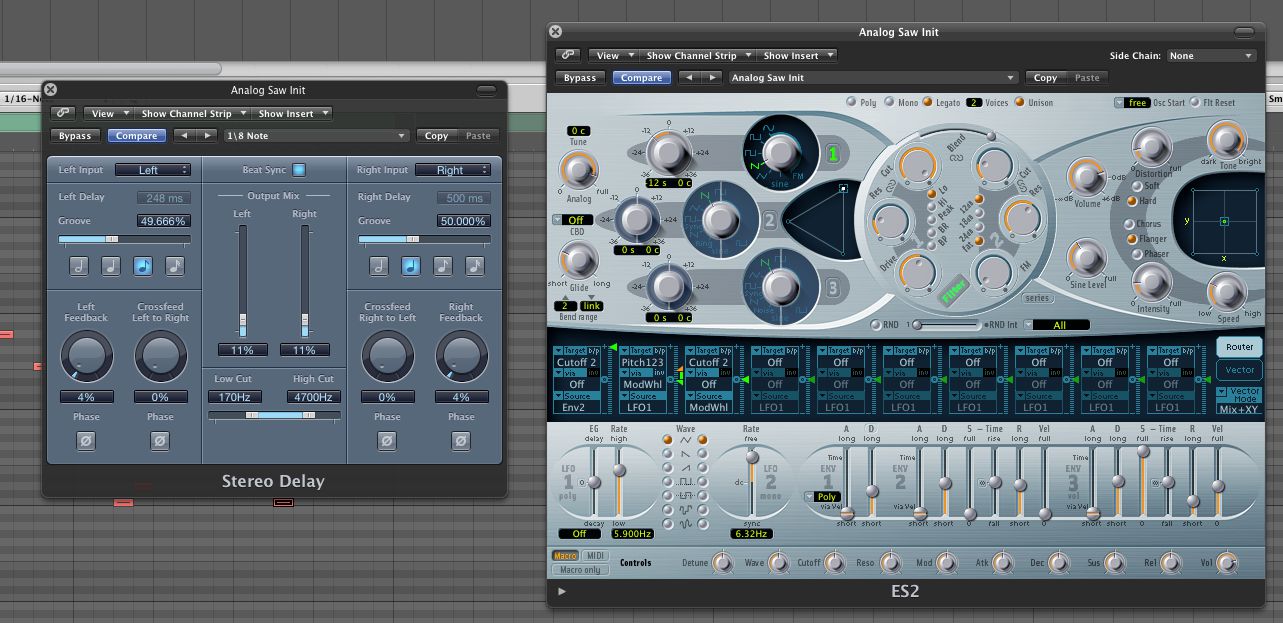Click the Left Feedback knob

tap(86, 357)
